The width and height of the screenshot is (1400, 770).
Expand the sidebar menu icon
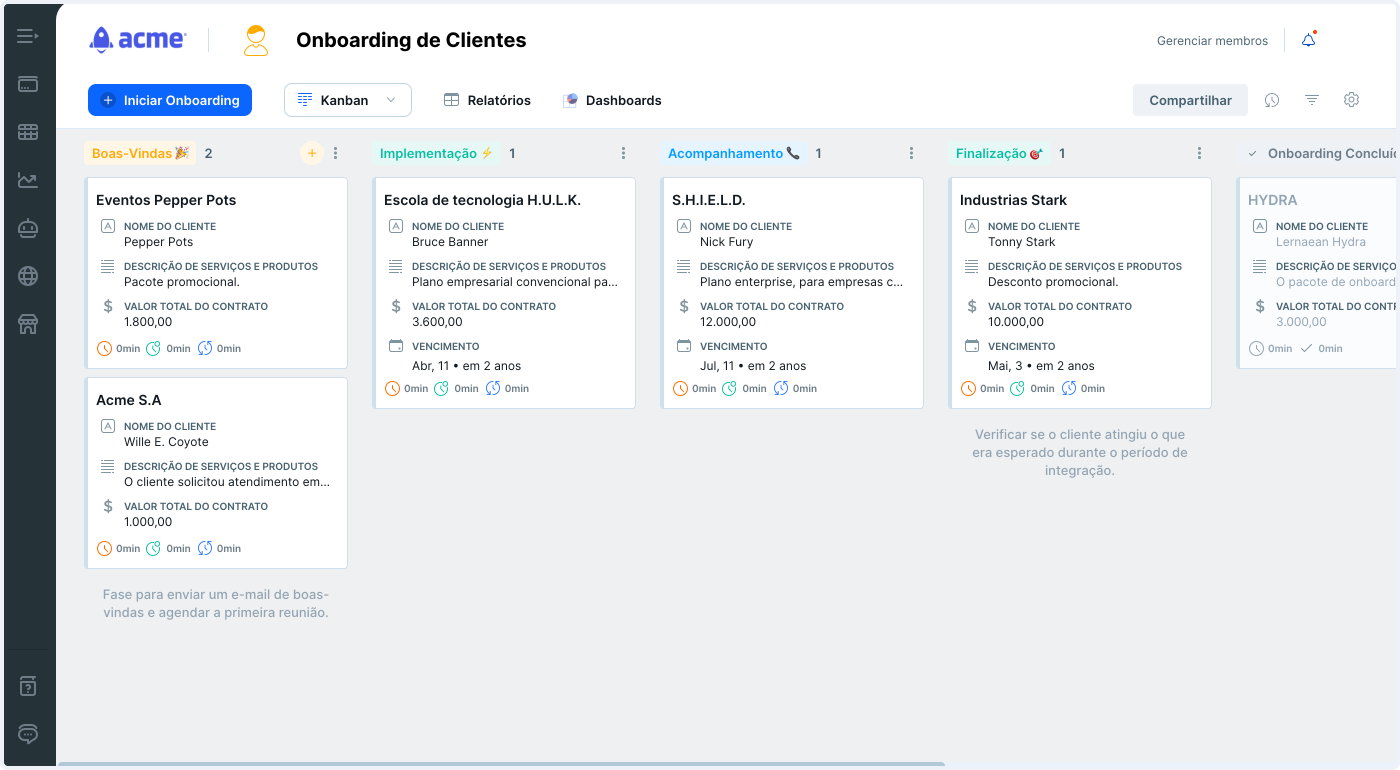tap(28, 37)
